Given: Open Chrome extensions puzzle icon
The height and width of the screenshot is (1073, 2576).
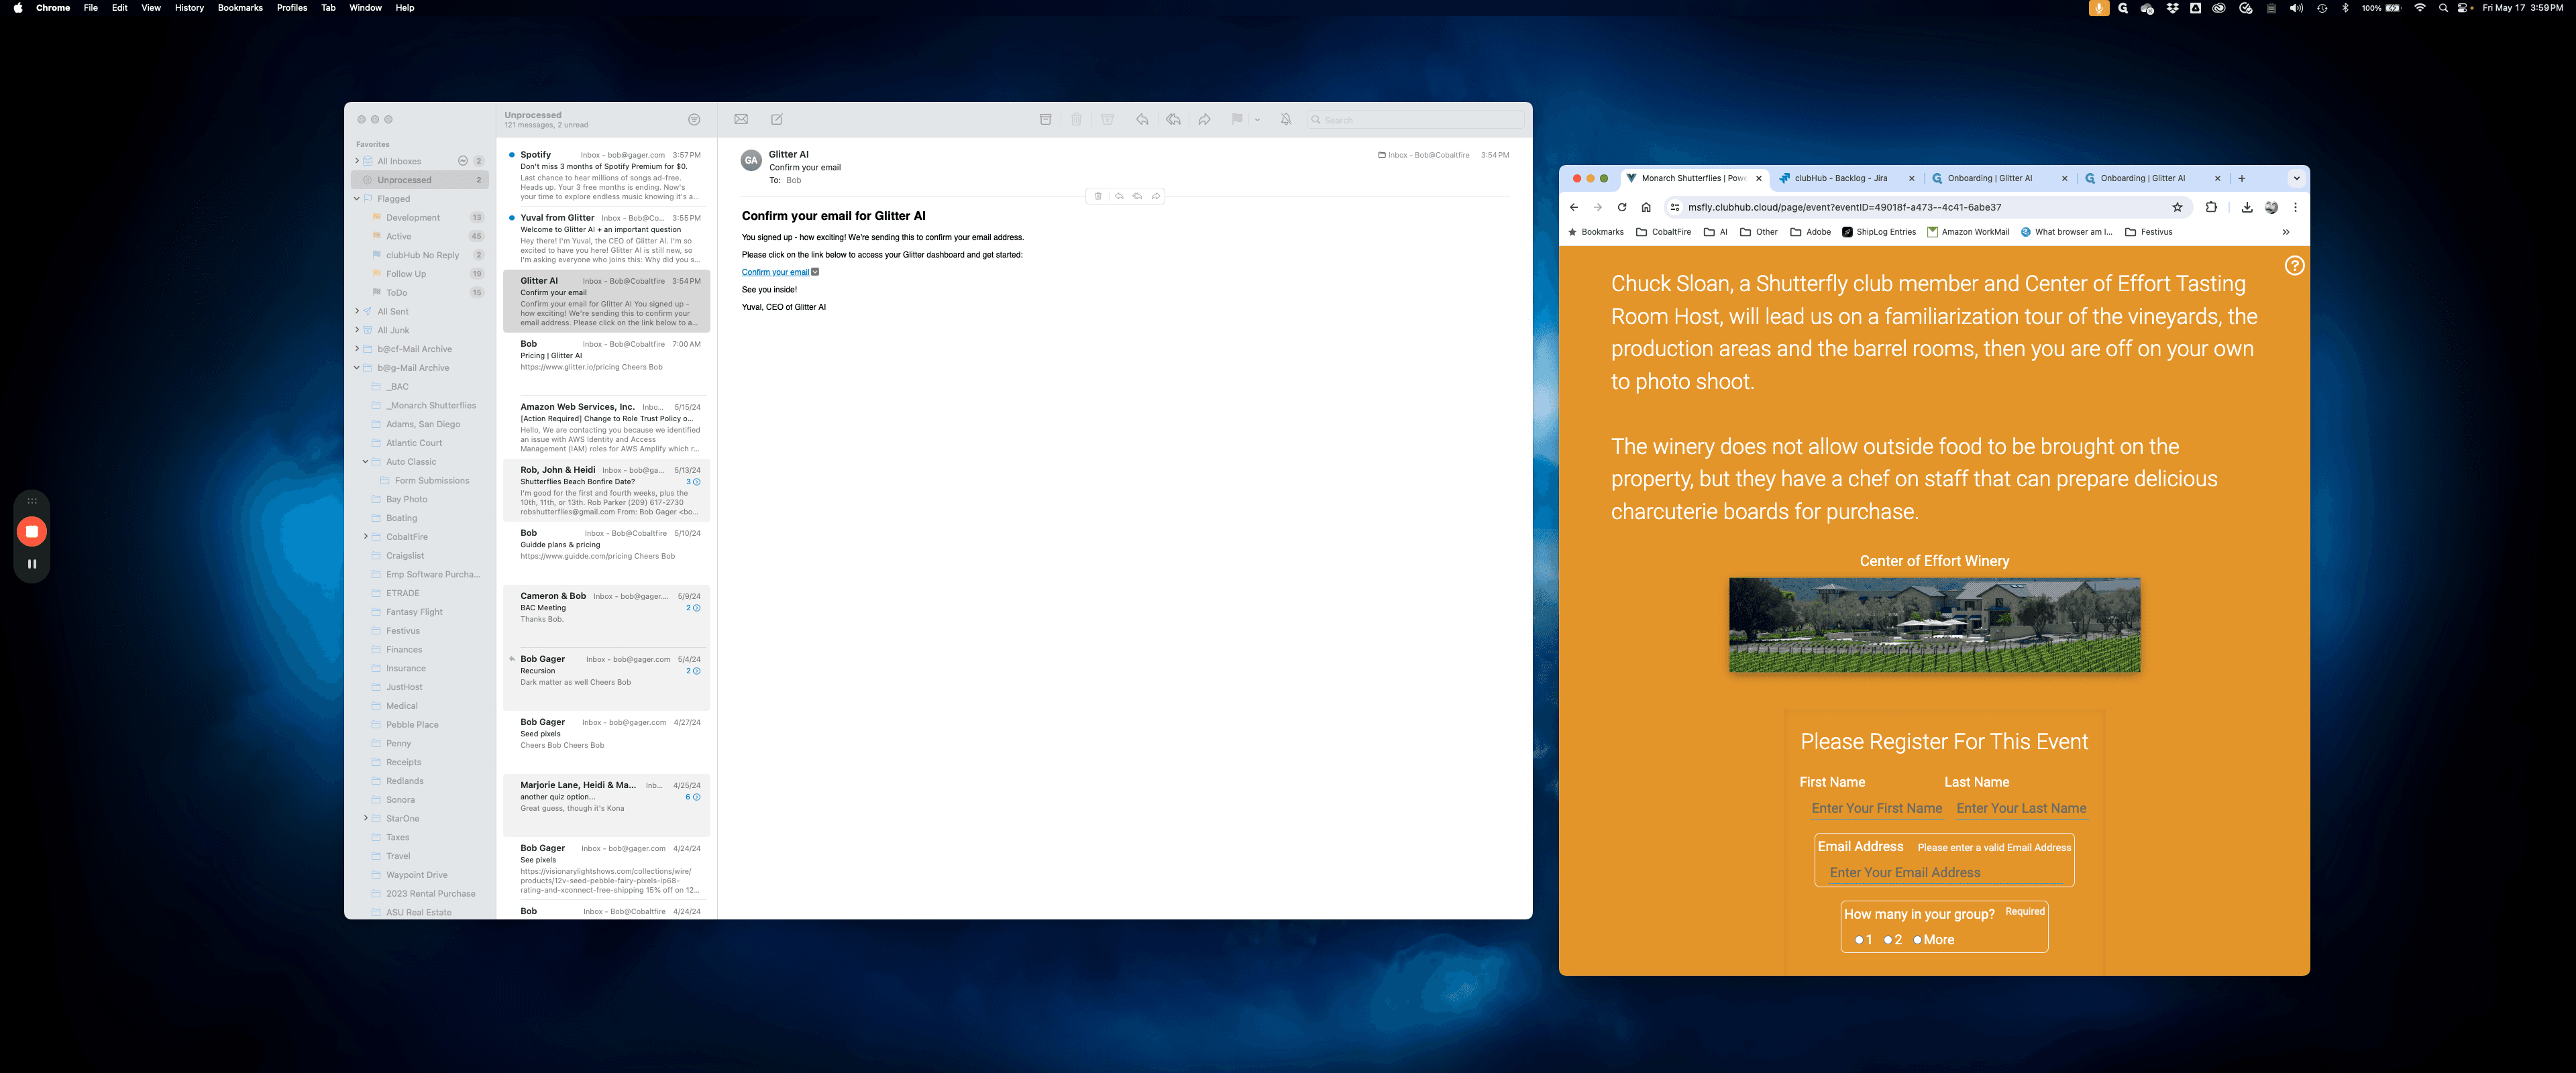Looking at the screenshot, I should tap(2211, 207).
